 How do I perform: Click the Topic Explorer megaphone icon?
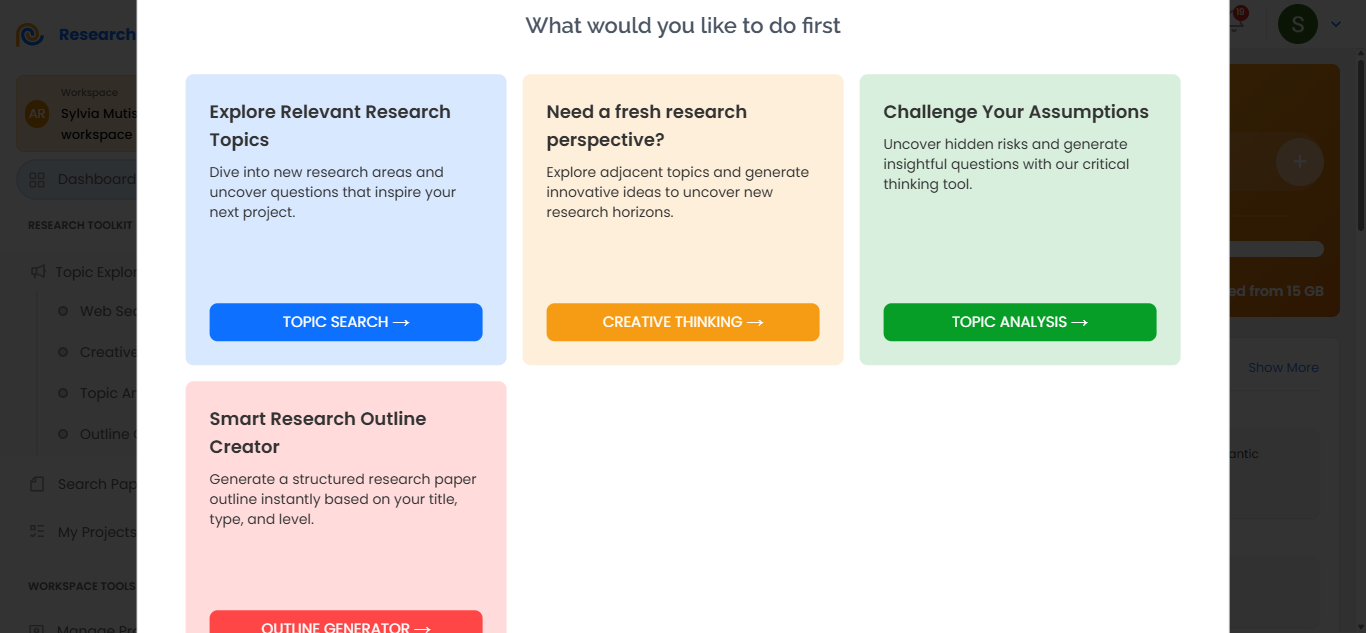pyautogui.click(x=38, y=272)
